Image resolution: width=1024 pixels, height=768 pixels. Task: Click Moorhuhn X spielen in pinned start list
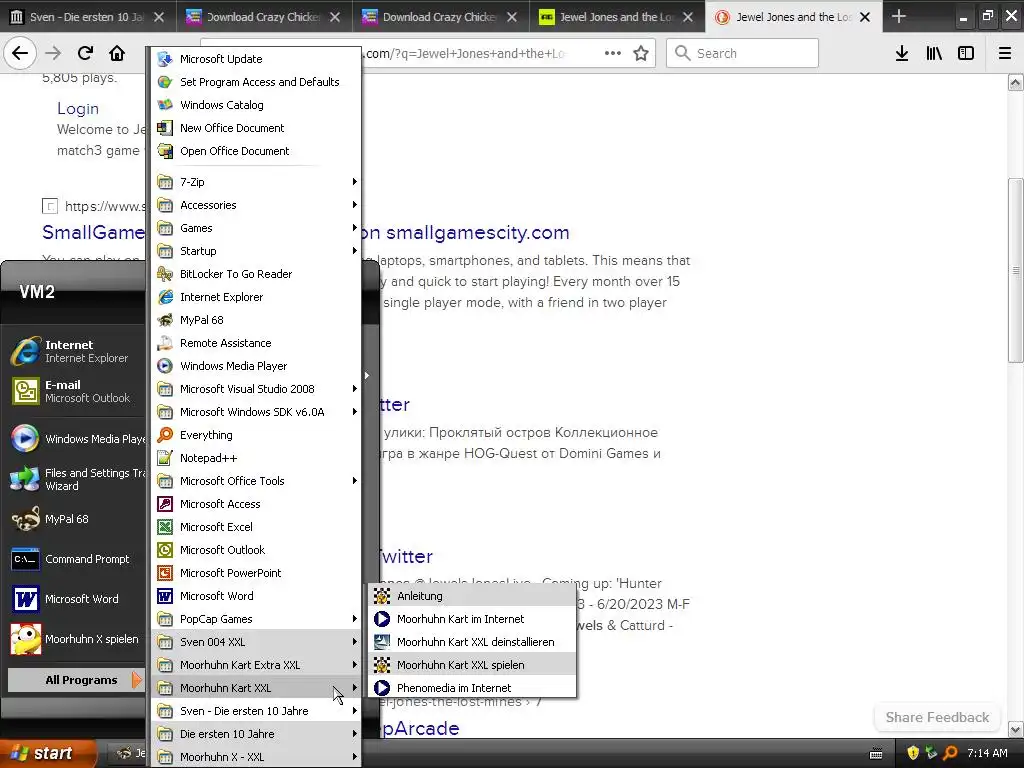[76, 639]
